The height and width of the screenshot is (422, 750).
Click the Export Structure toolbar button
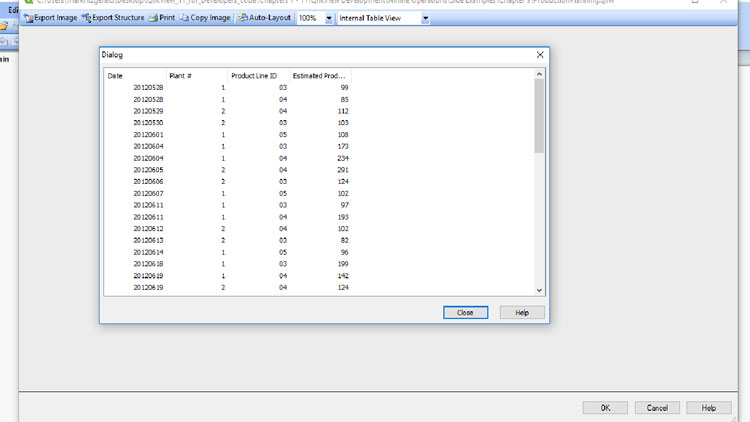click(x=113, y=18)
